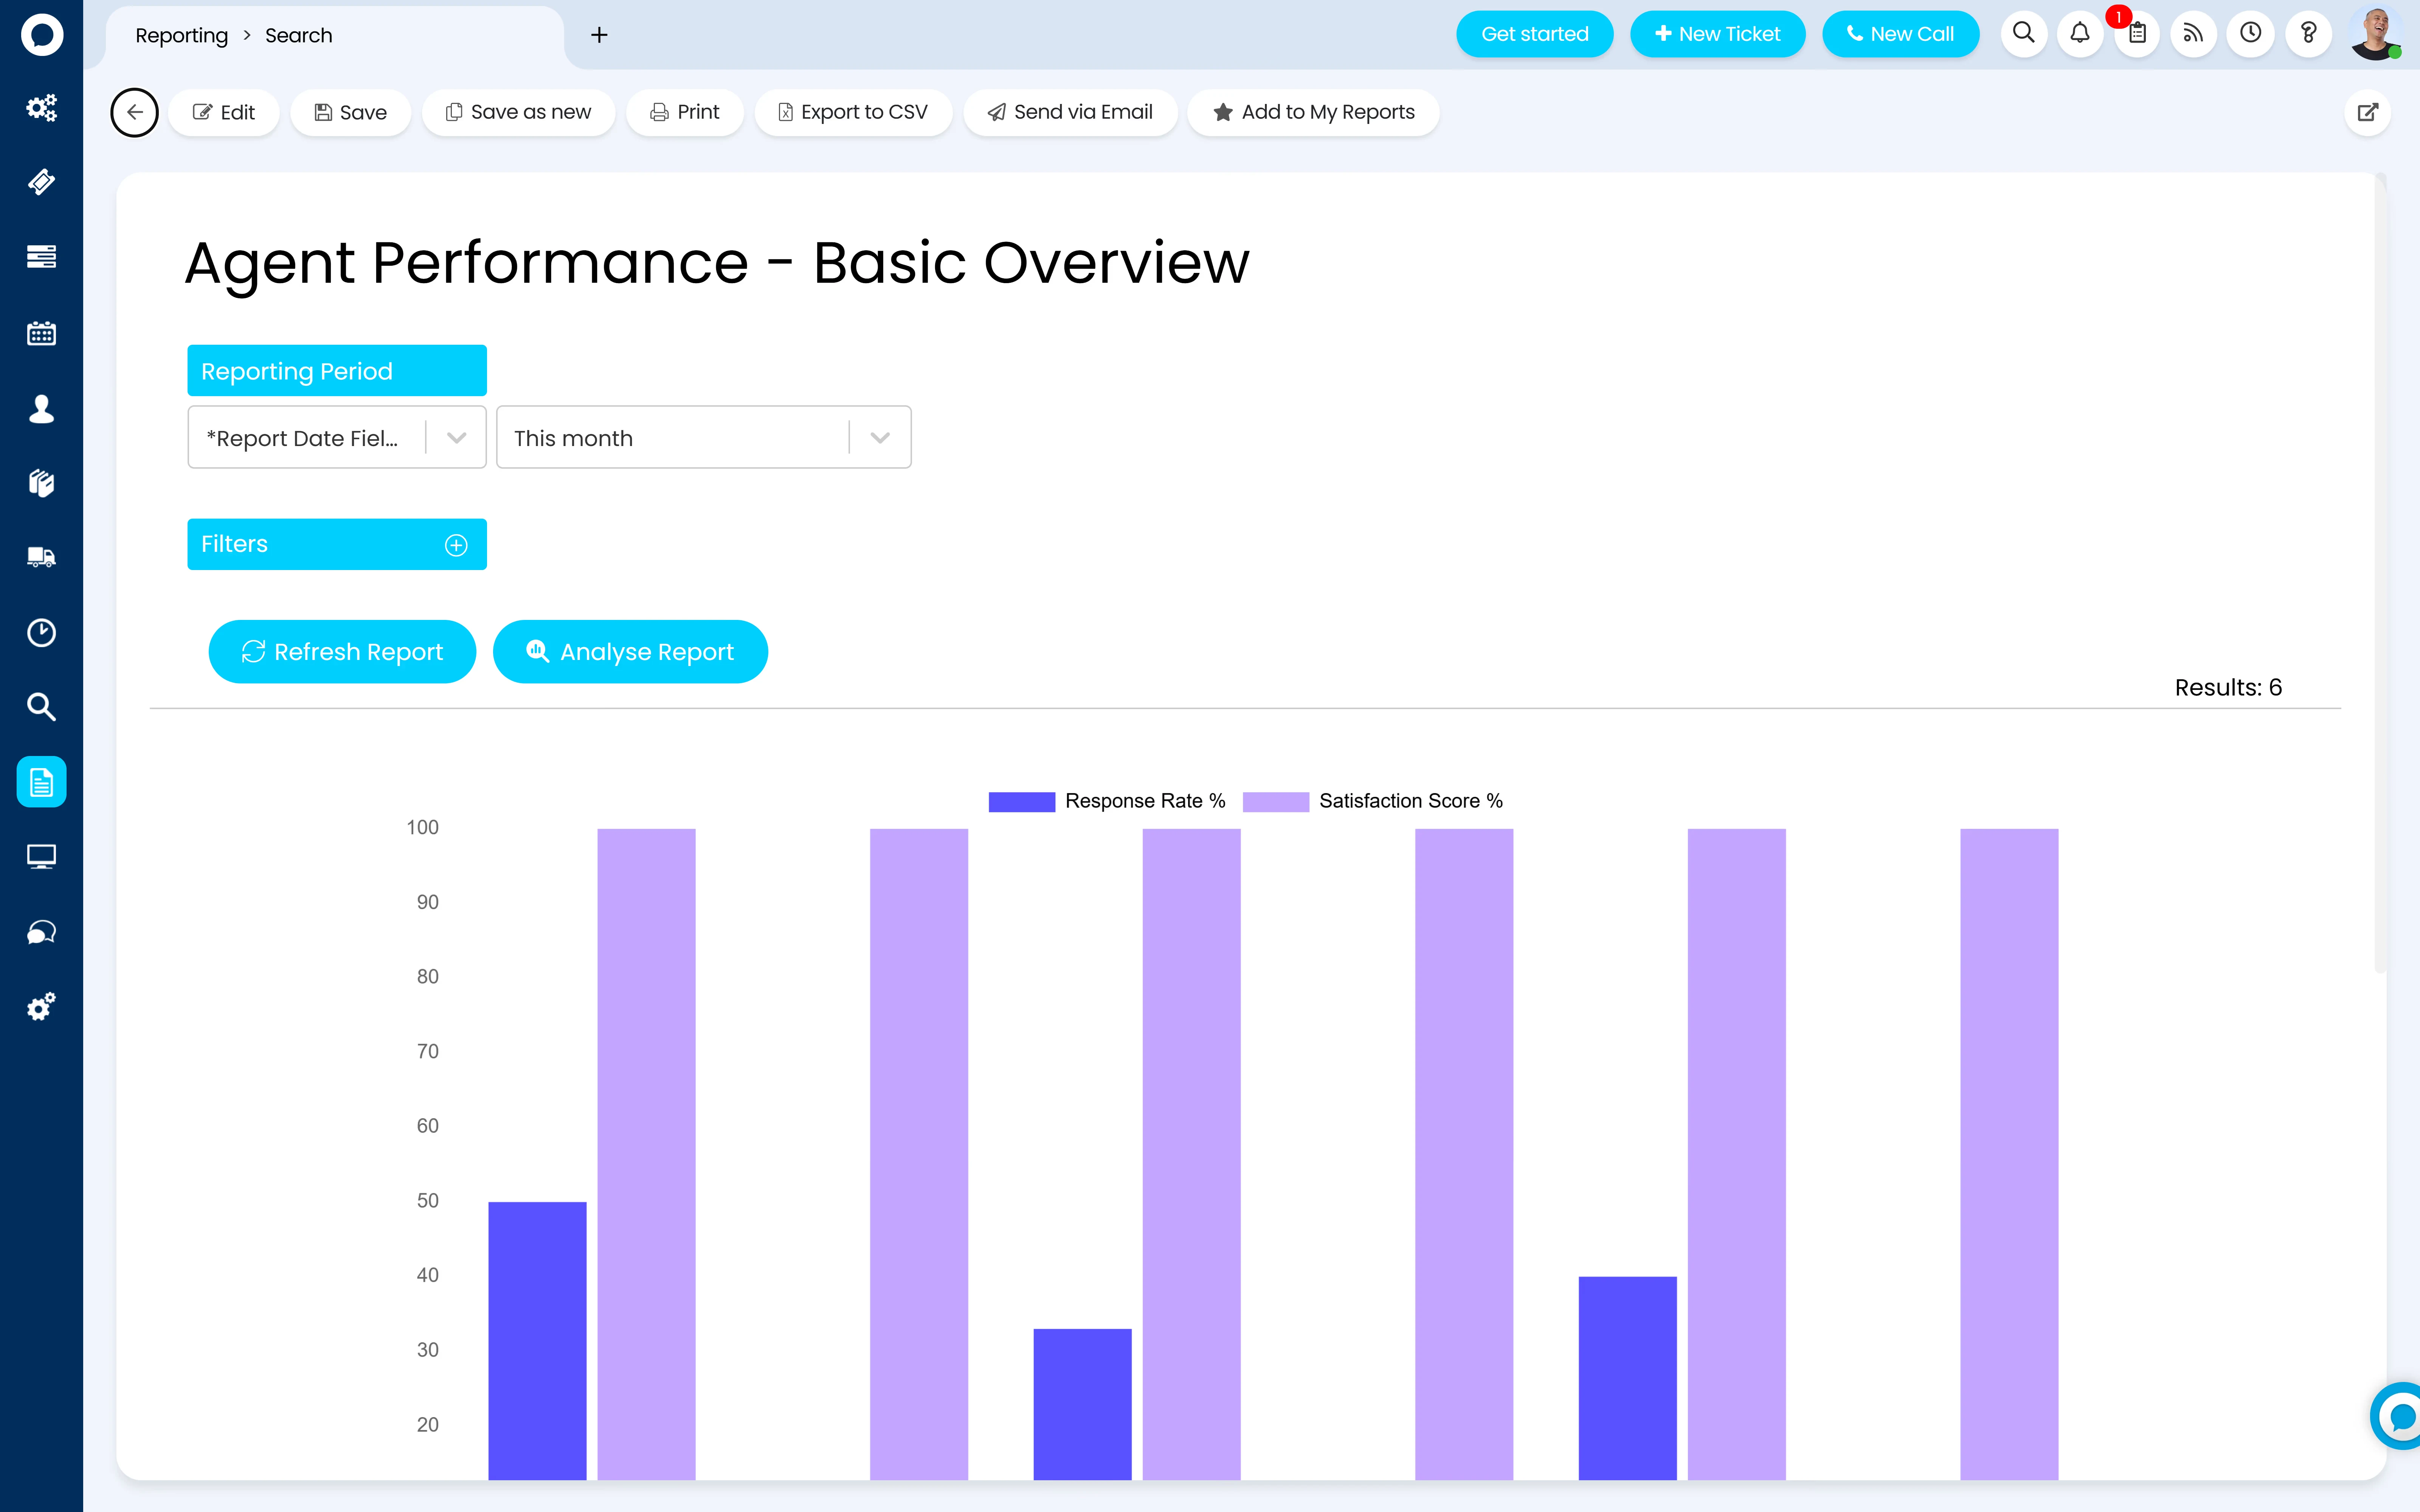Expand the Filters section header
Screen dimensions: 2420x1512
tap(337, 544)
